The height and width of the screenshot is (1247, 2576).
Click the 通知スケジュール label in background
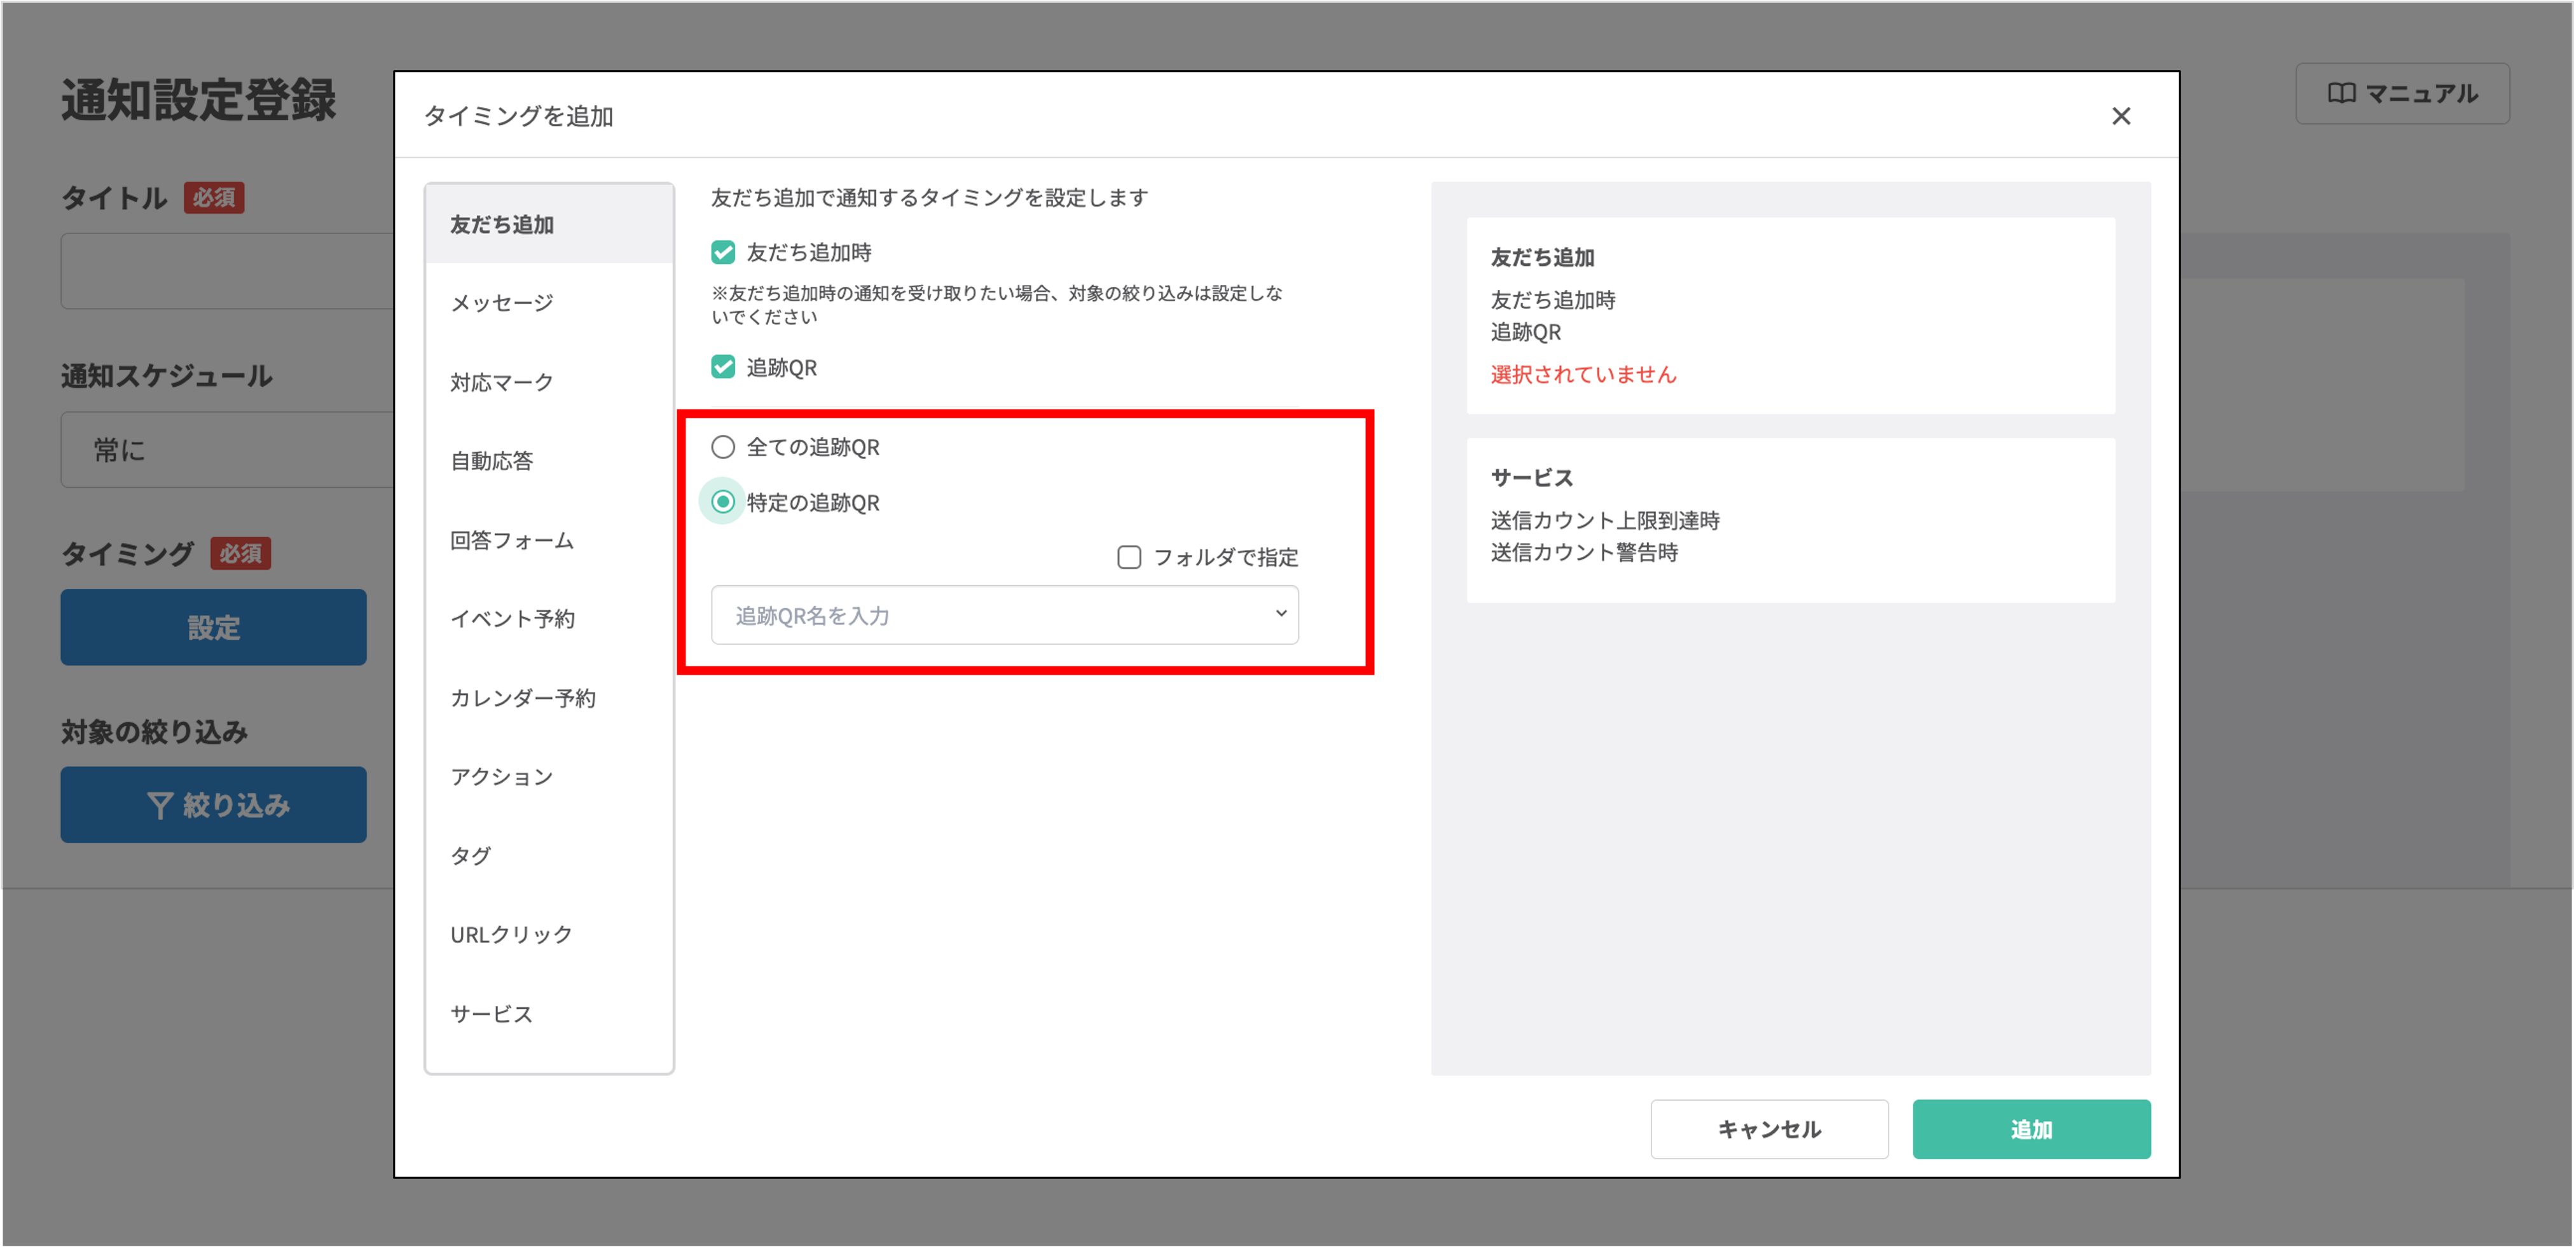[166, 376]
